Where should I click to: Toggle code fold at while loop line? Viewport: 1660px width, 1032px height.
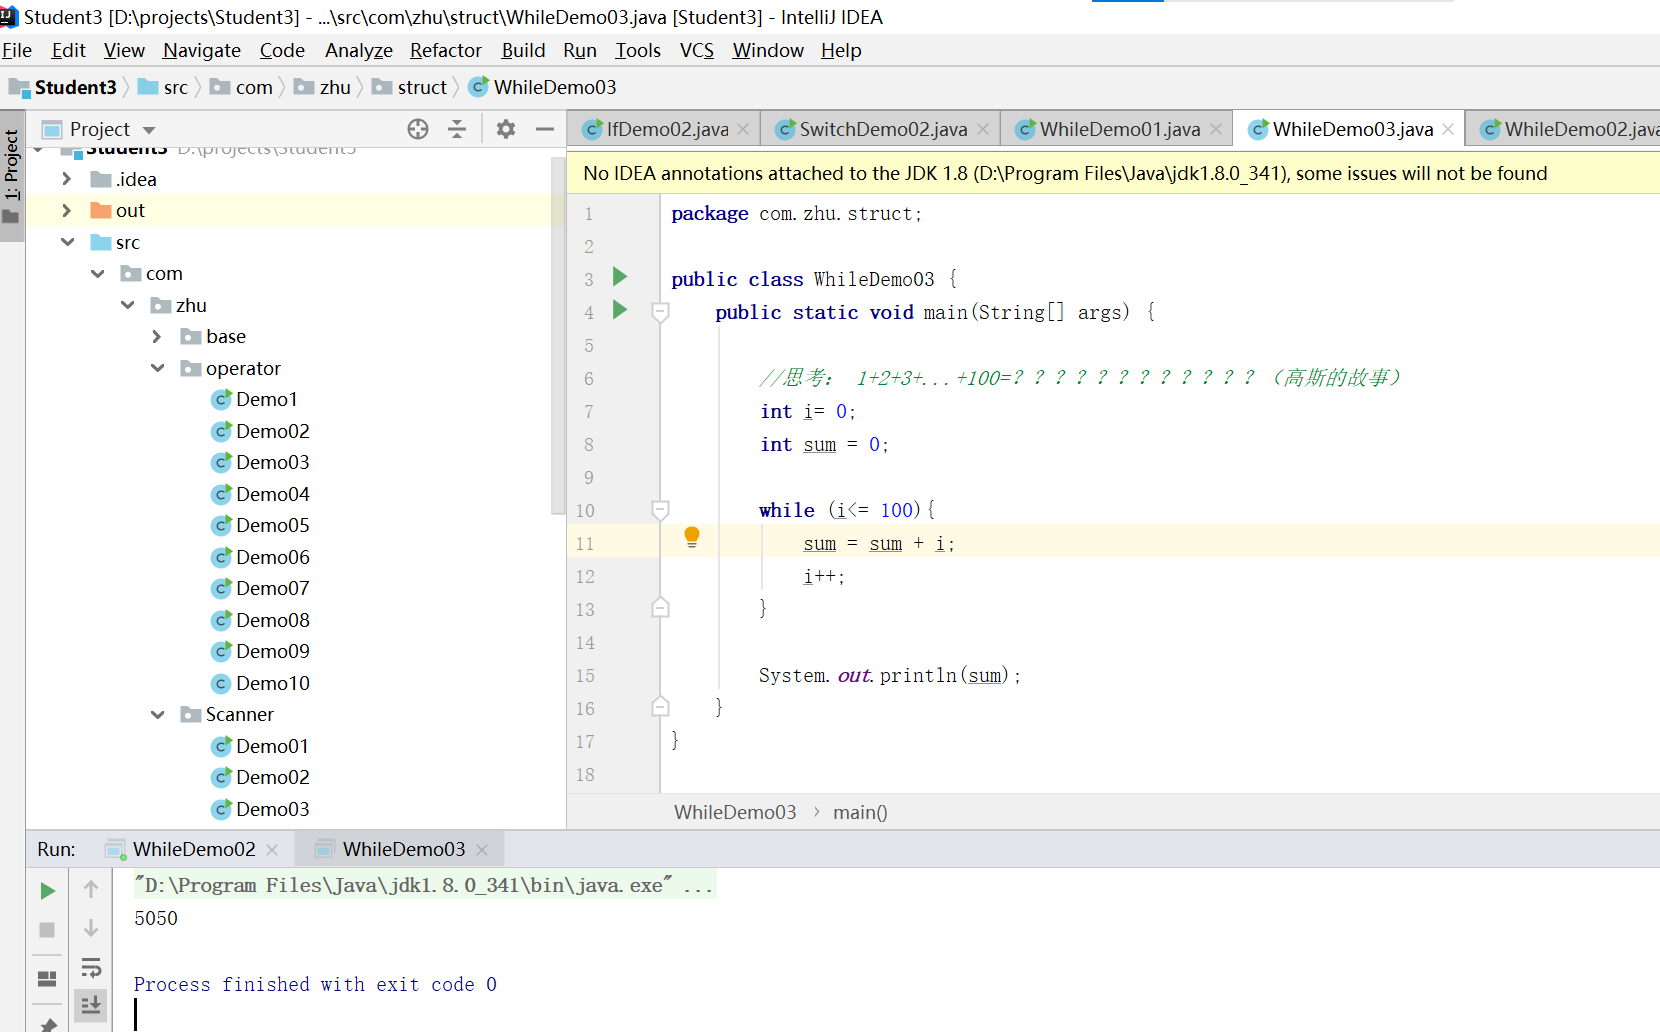click(660, 510)
